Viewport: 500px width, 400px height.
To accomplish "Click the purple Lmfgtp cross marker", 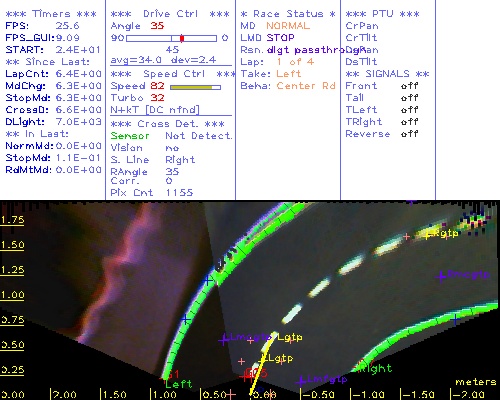I will click(301, 380).
